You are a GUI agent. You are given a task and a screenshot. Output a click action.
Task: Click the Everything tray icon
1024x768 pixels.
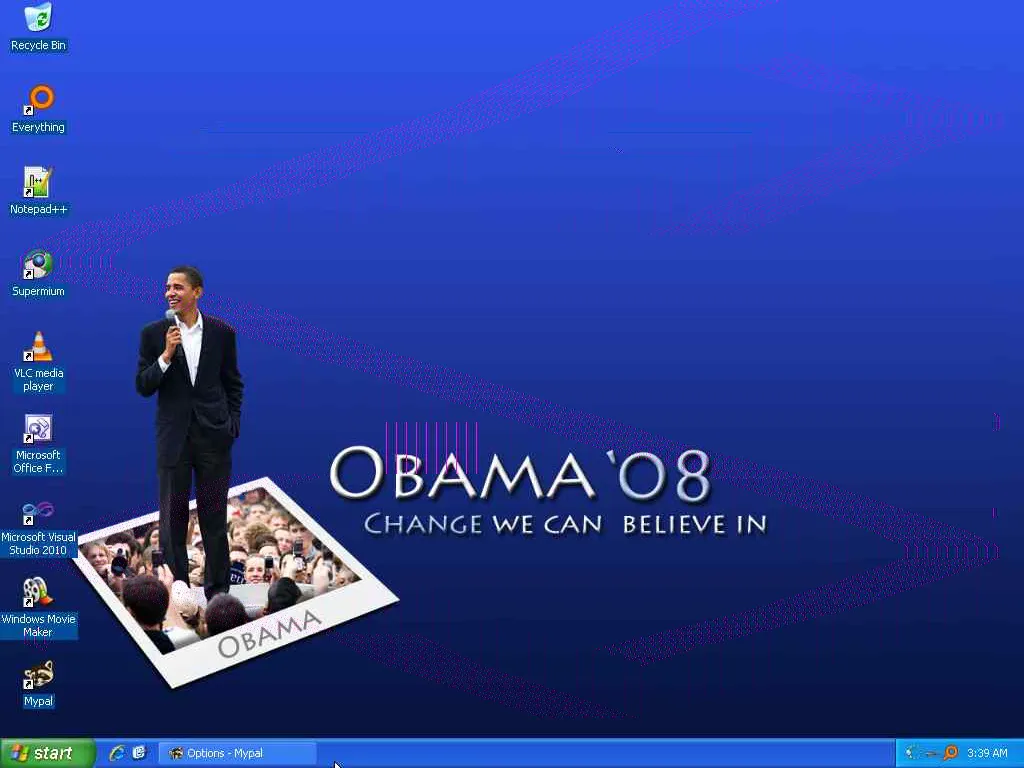coord(951,753)
